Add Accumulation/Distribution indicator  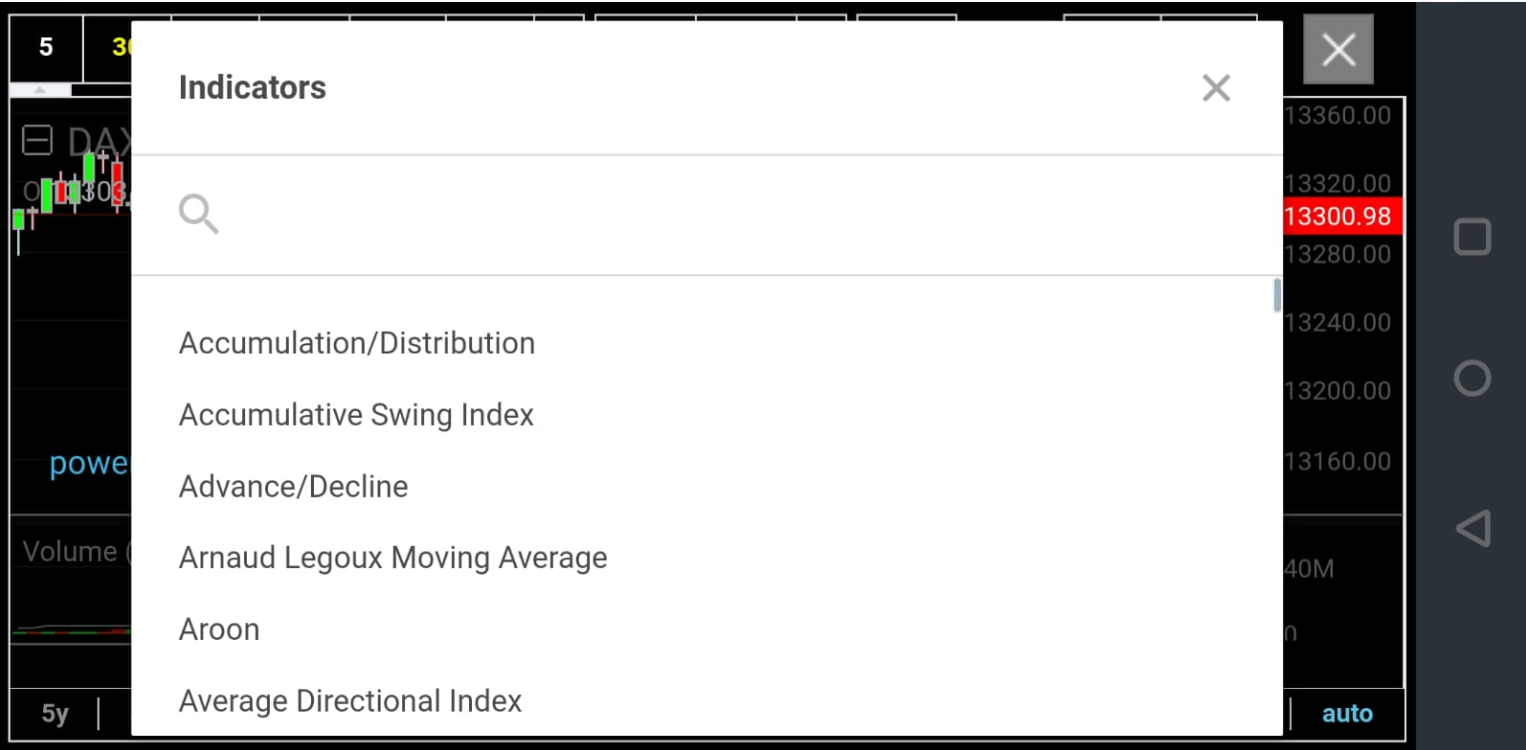coord(357,343)
